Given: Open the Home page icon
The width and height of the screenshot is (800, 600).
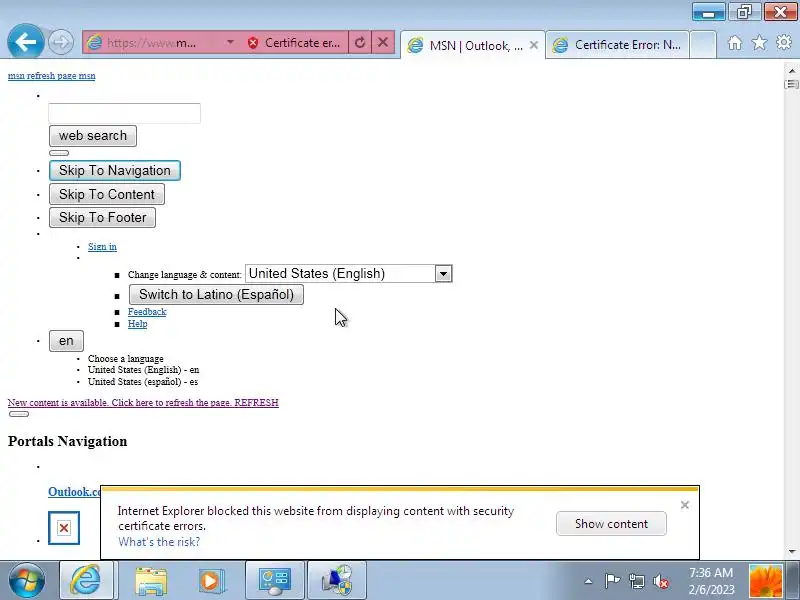Looking at the screenshot, I should (735, 43).
